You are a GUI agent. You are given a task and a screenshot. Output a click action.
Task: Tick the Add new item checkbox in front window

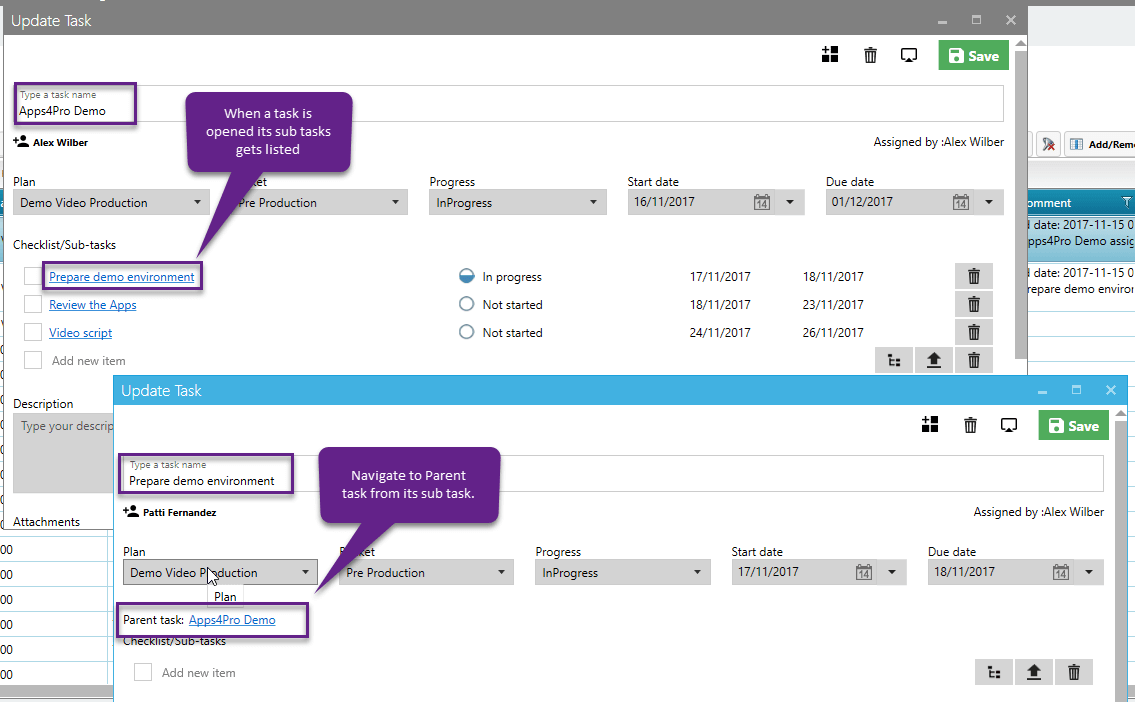click(x=143, y=672)
